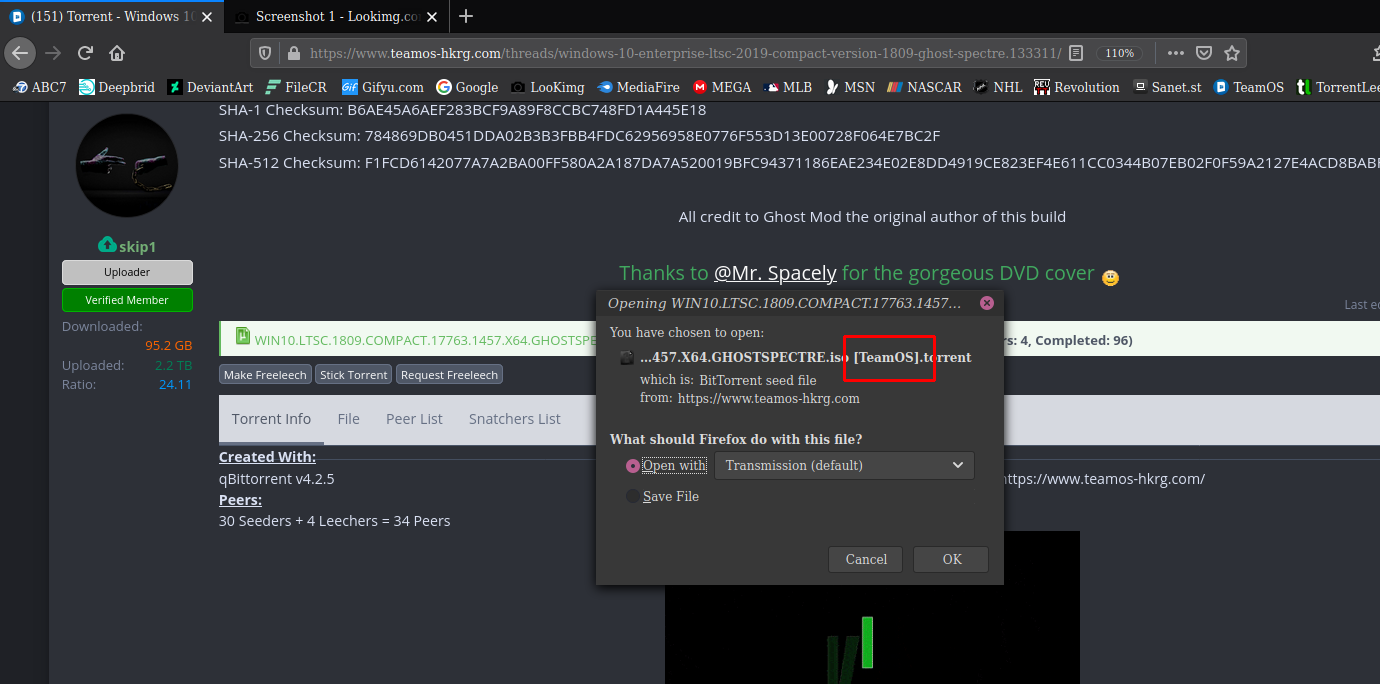Click the torrent file icon in dialog
The image size is (1380, 684).
(x=626, y=357)
